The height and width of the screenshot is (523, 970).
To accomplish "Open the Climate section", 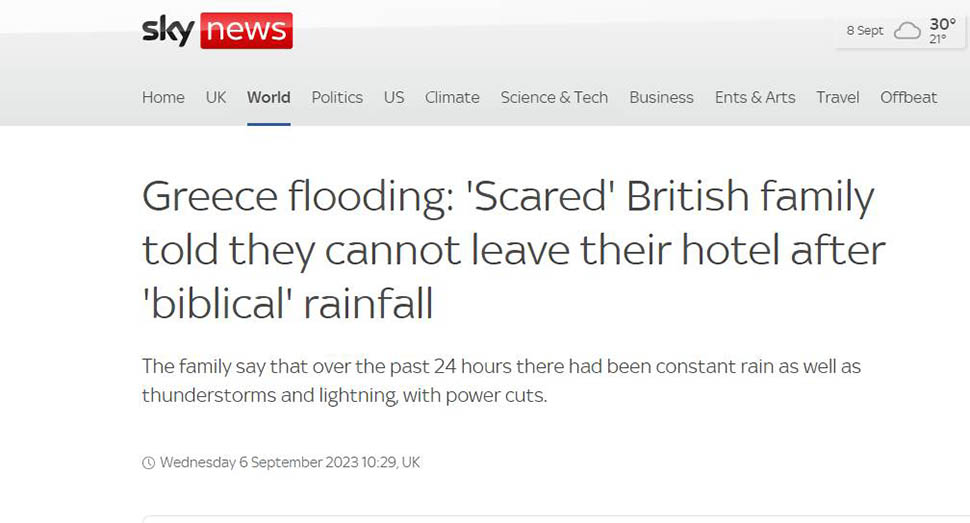I will tap(452, 97).
